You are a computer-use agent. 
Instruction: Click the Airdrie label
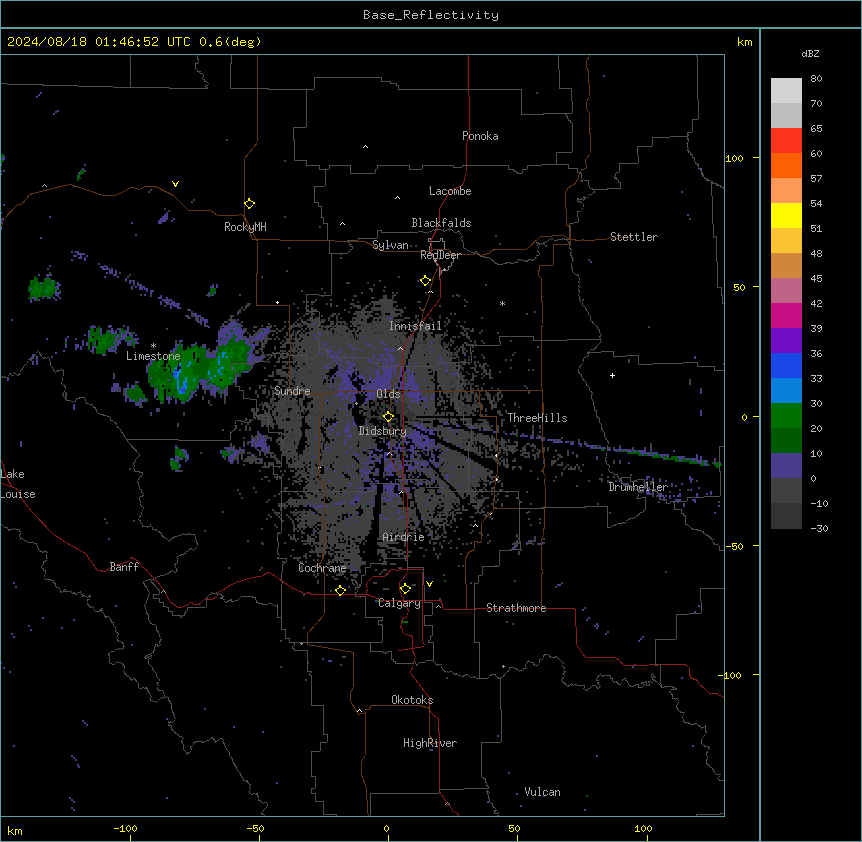pyautogui.click(x=404, y=537)
